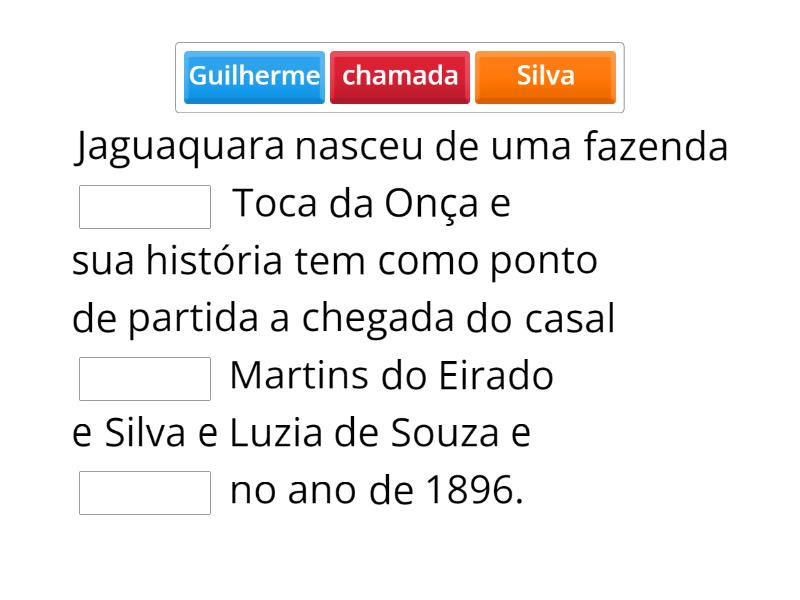800x600 pixels.
Task: Click the word Jaguaquara in the sentence
Action: click(x=180, y=148)
